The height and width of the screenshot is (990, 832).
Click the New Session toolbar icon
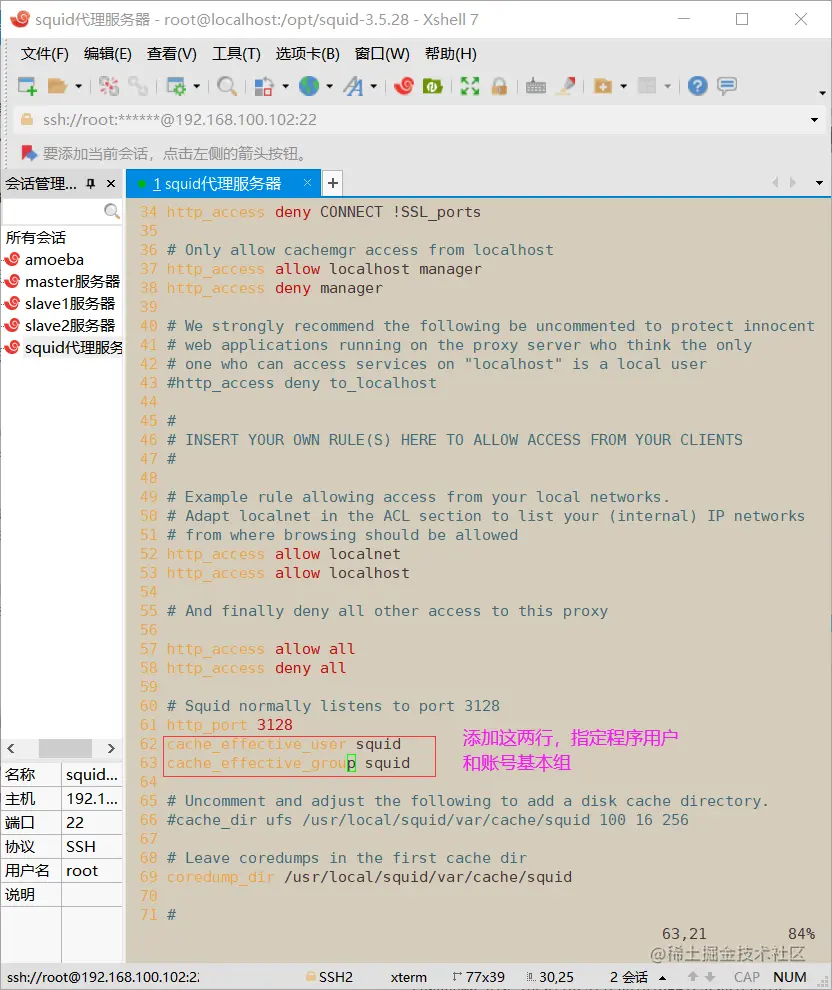pyautogui.click(x=27, y=86)
